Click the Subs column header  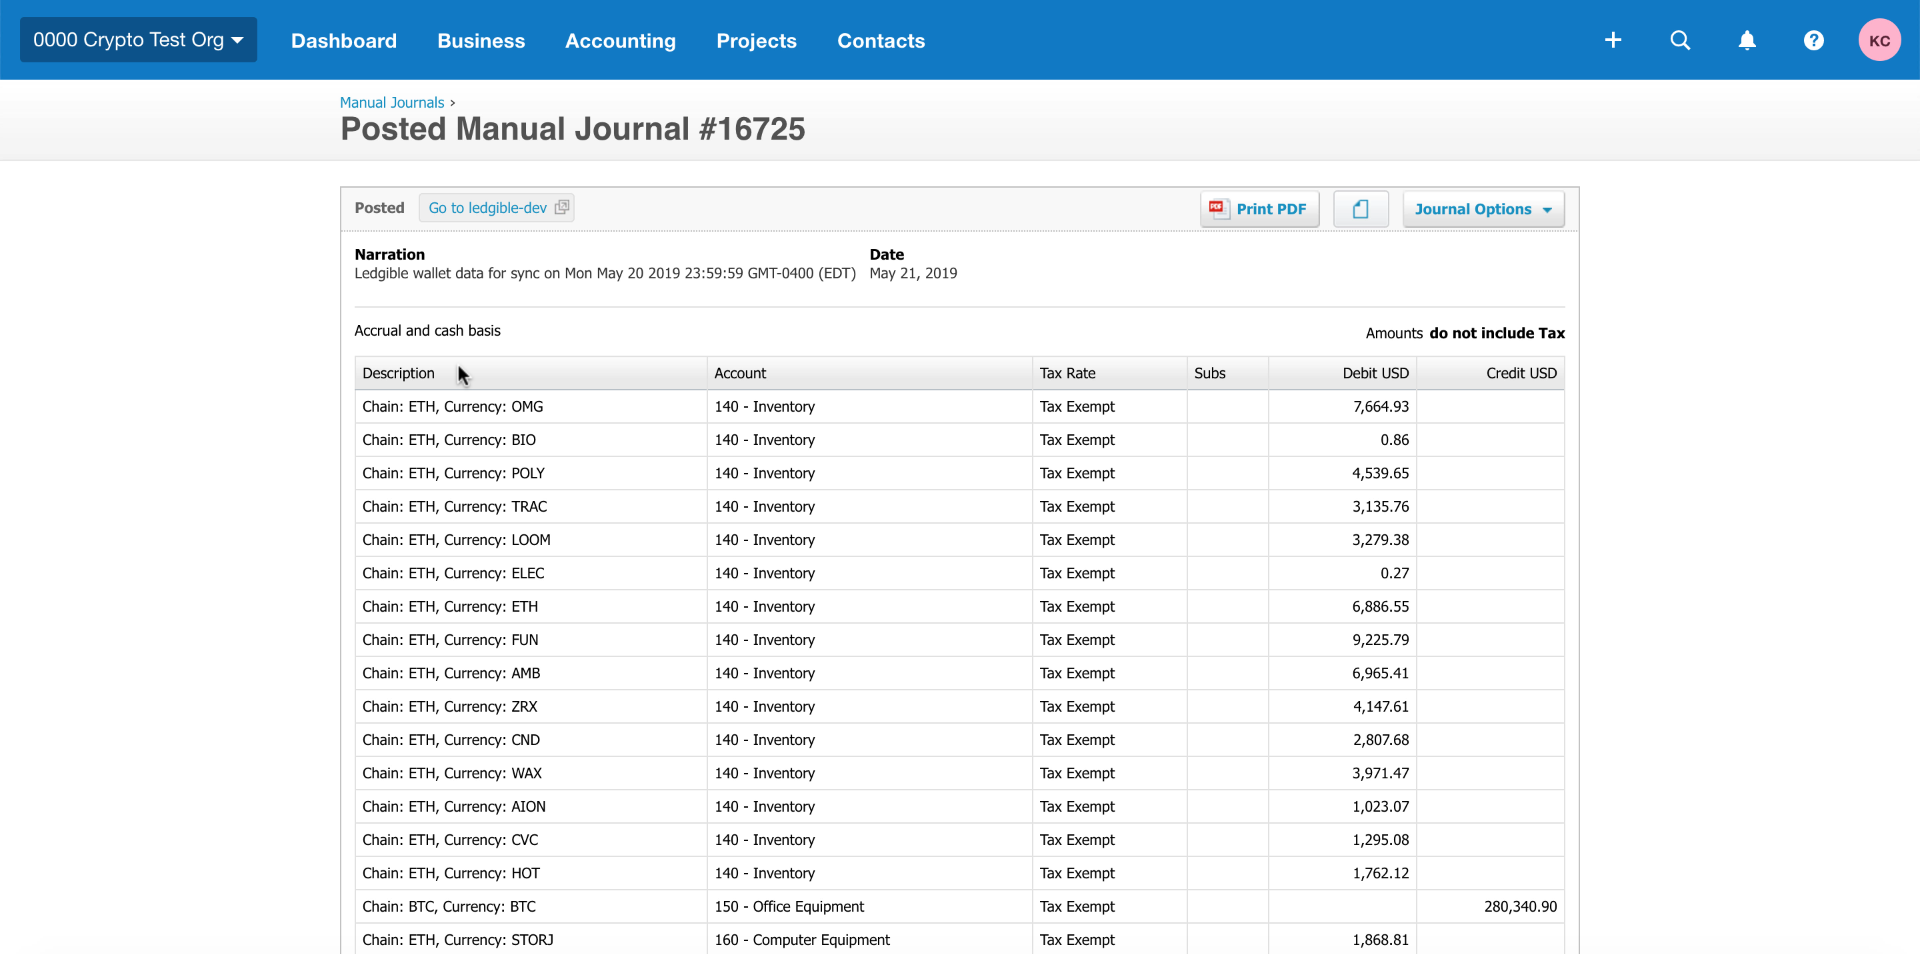pyautogui.click(x=1227, y=373)
